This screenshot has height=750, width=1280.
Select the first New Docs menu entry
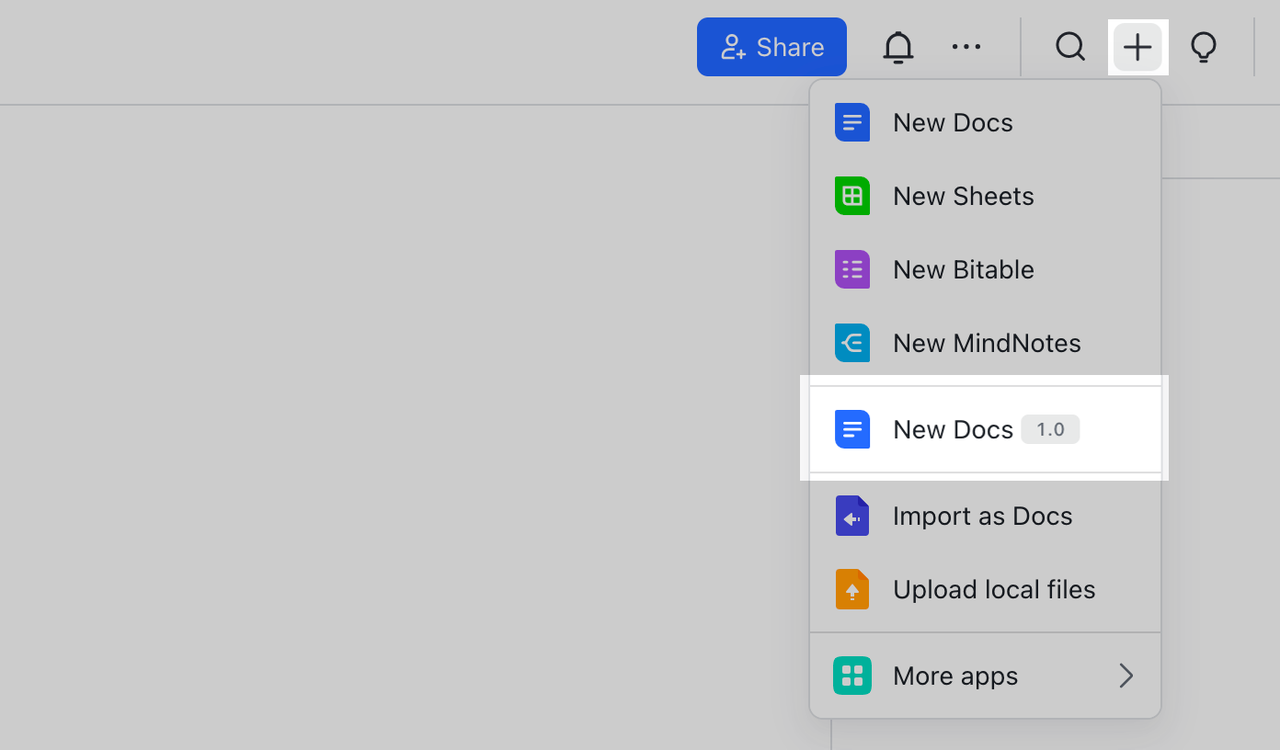click(952, 123)
